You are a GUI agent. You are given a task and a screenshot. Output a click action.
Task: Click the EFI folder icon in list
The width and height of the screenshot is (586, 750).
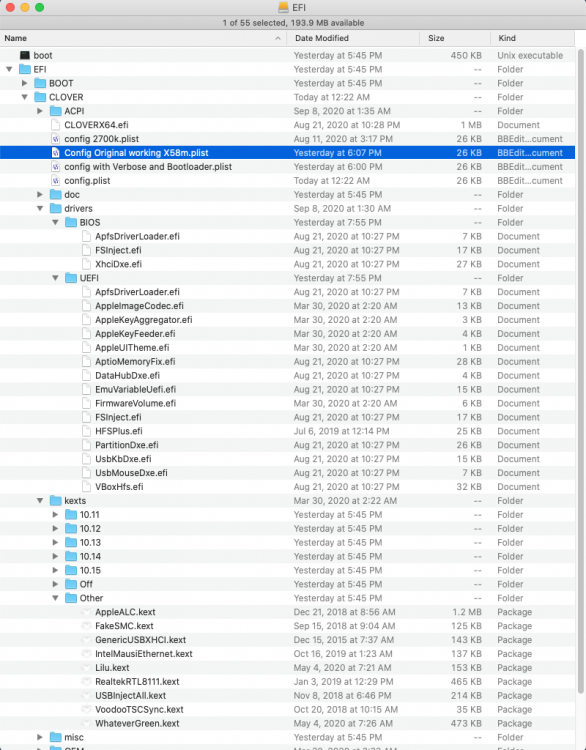click(x=25, y=69)
